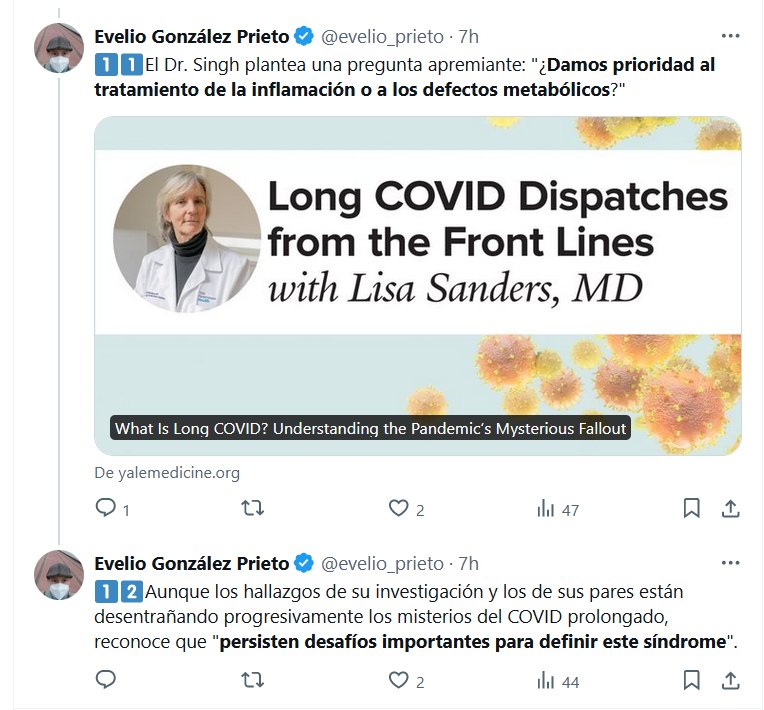
Task: Click the @evelio_prieto handle on second tweet
Action: (381, 563)
